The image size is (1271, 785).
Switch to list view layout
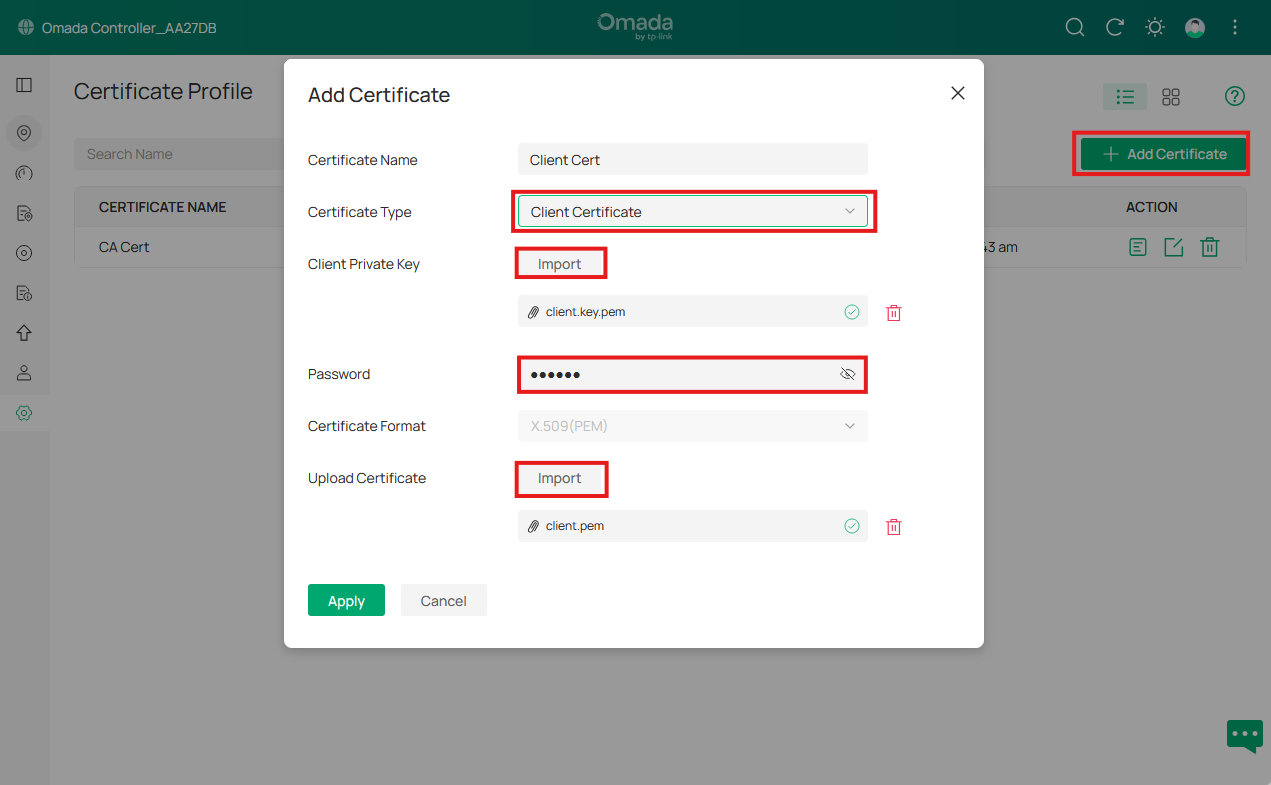[x=1124, y=96]
